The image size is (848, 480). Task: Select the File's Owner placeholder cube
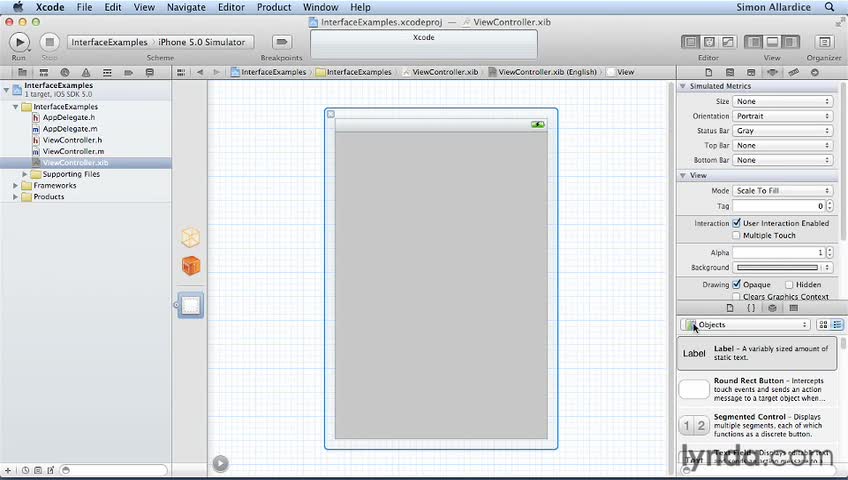tap(190, 237)
